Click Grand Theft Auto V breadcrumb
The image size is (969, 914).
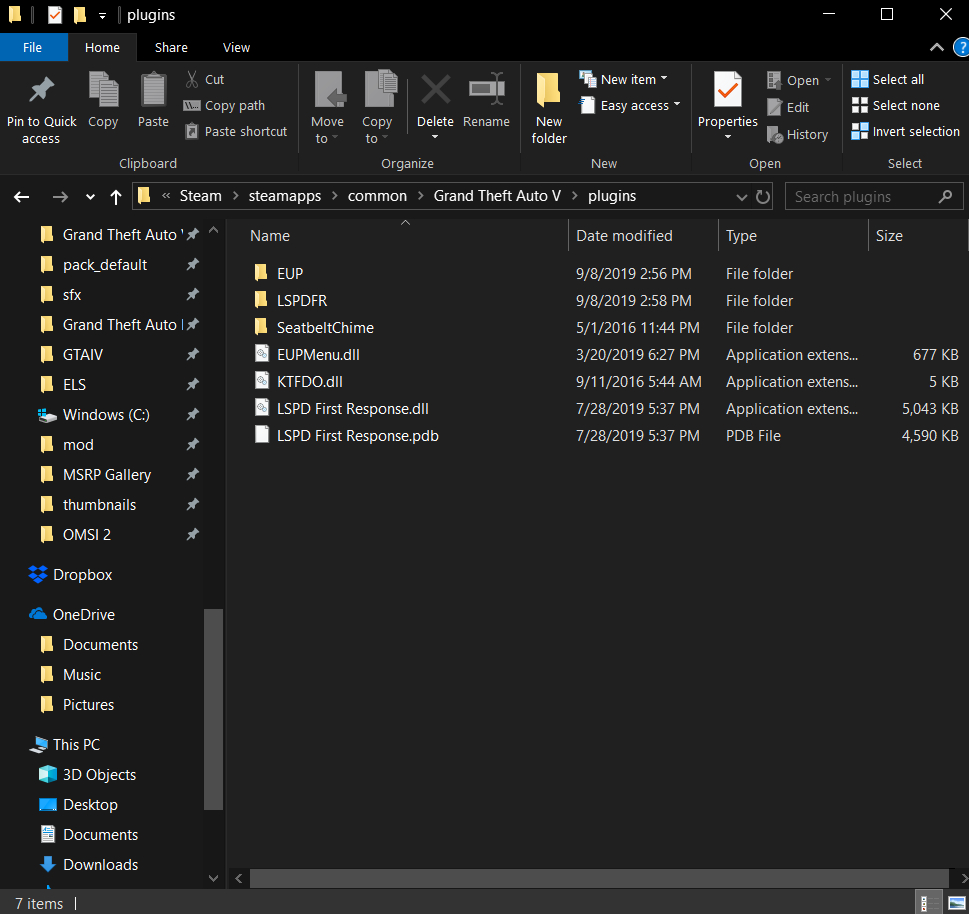point(497,196)
